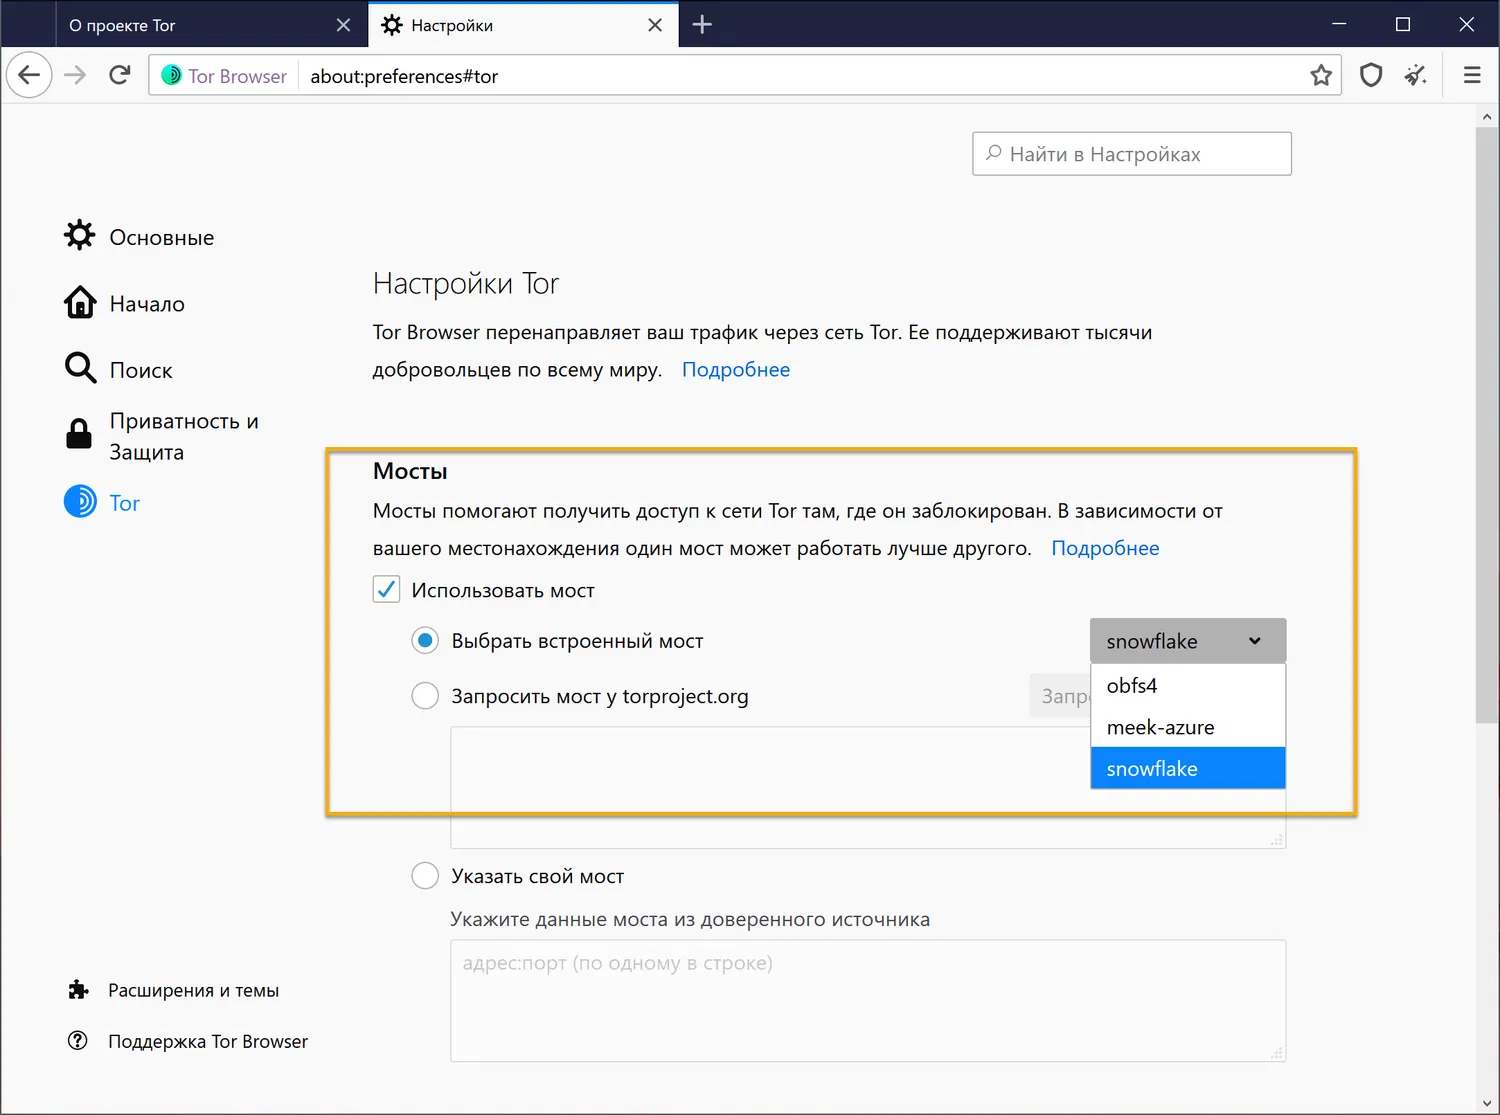Minimize the Tor Browser window

pos(1339,24)
